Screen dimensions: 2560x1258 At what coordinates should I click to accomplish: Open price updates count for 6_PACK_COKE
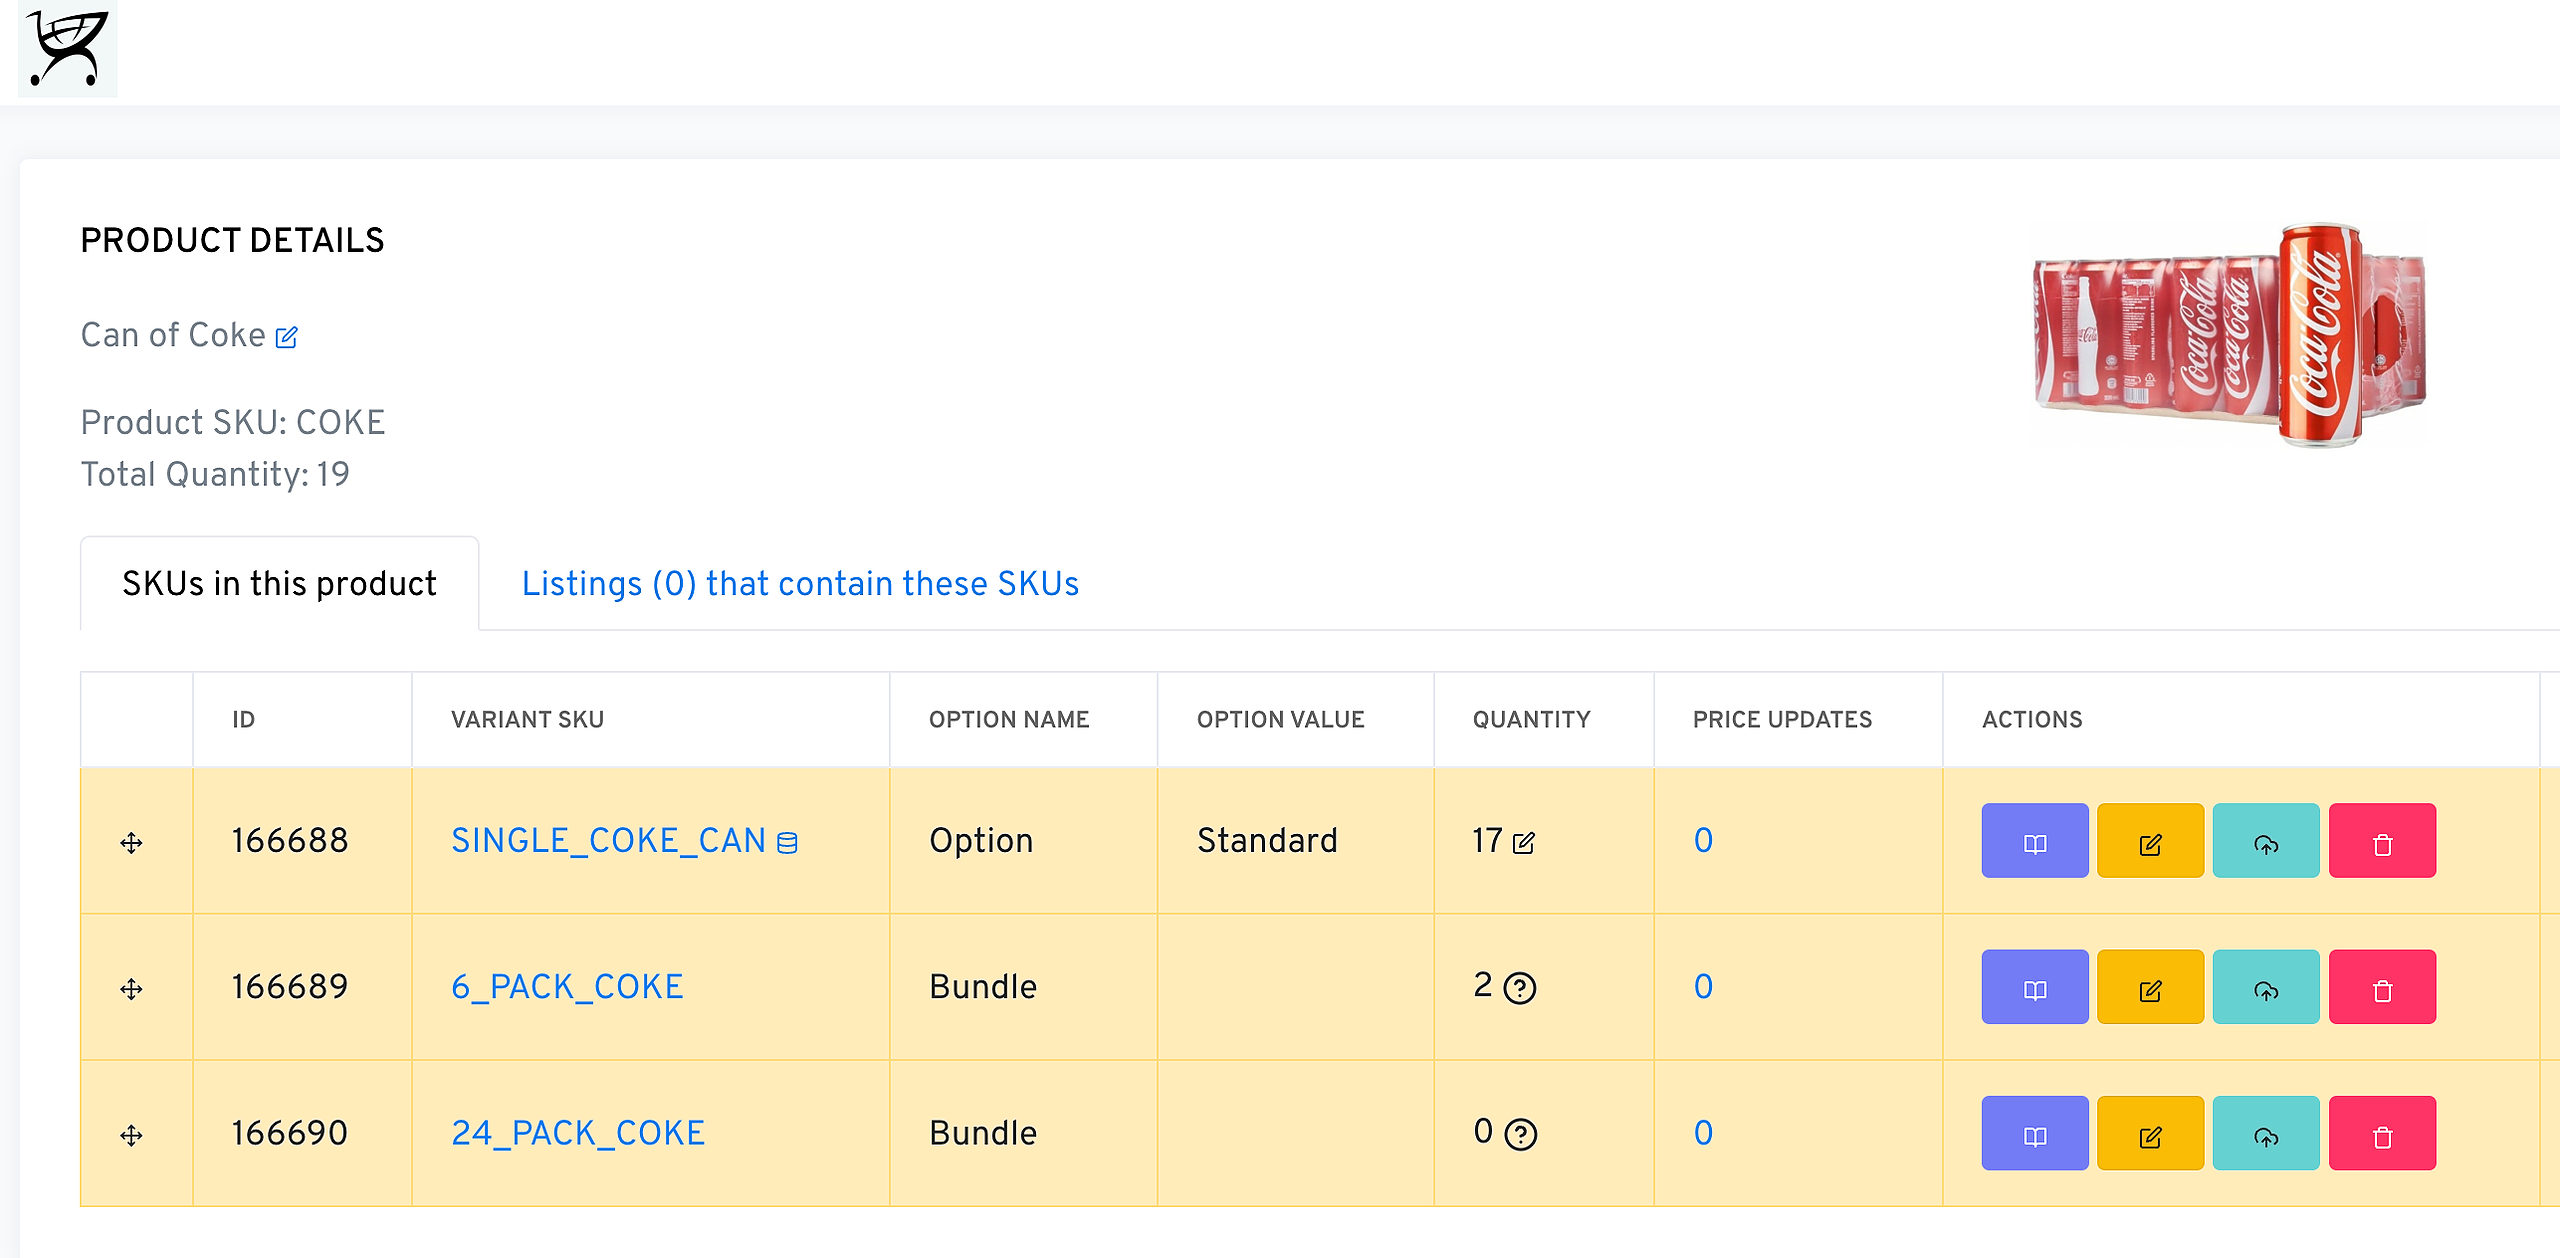pos(1703,987)
